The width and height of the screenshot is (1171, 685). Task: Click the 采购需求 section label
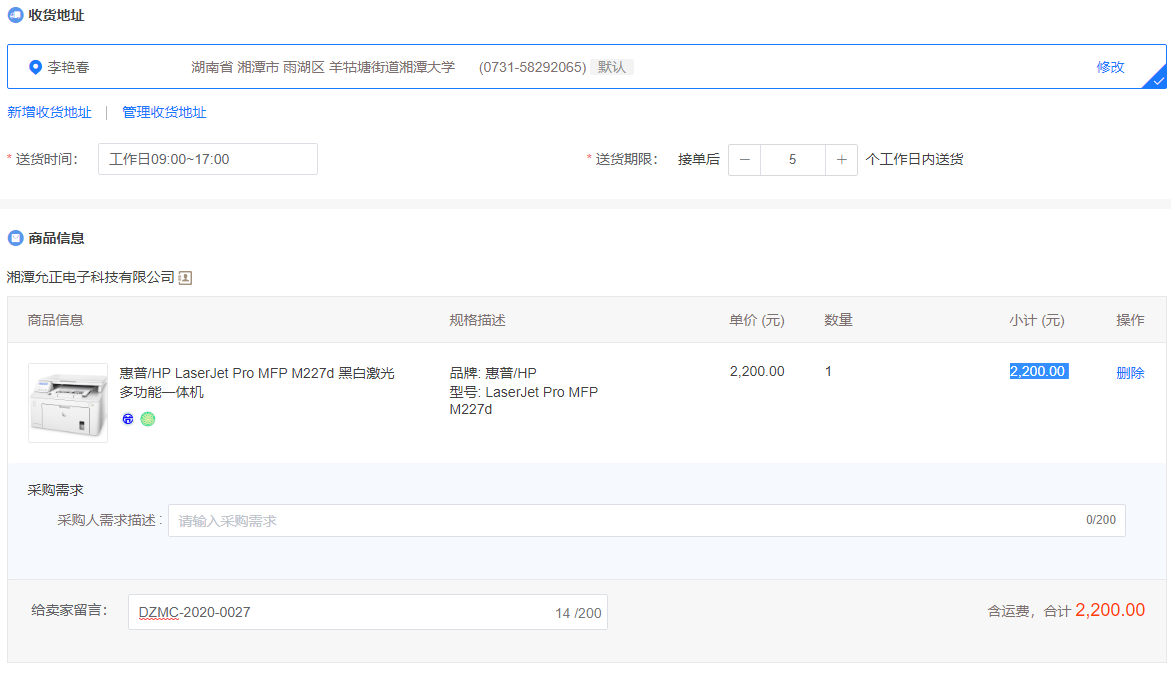point(55,490)
